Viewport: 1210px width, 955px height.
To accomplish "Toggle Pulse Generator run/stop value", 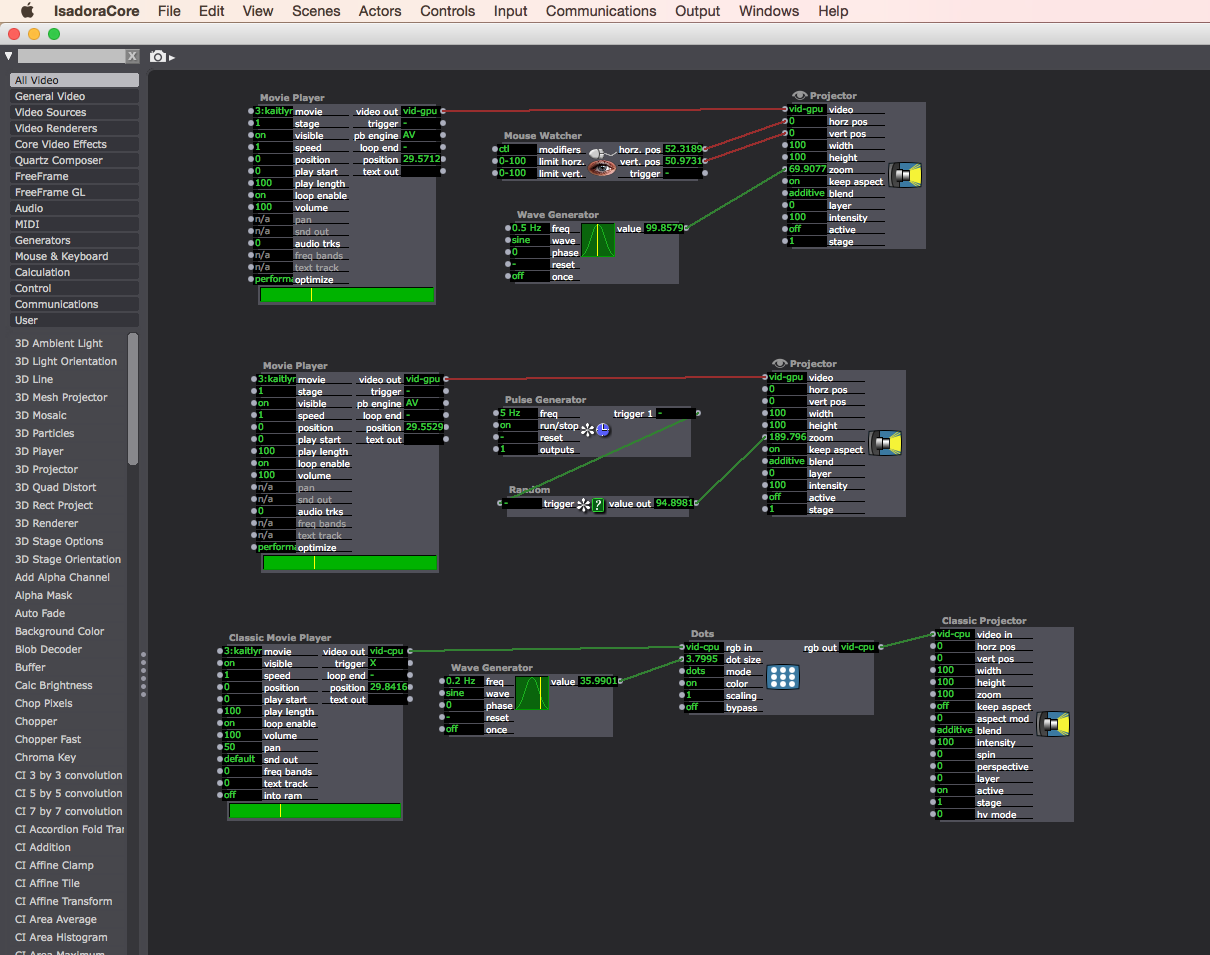I will click(517, 426).
